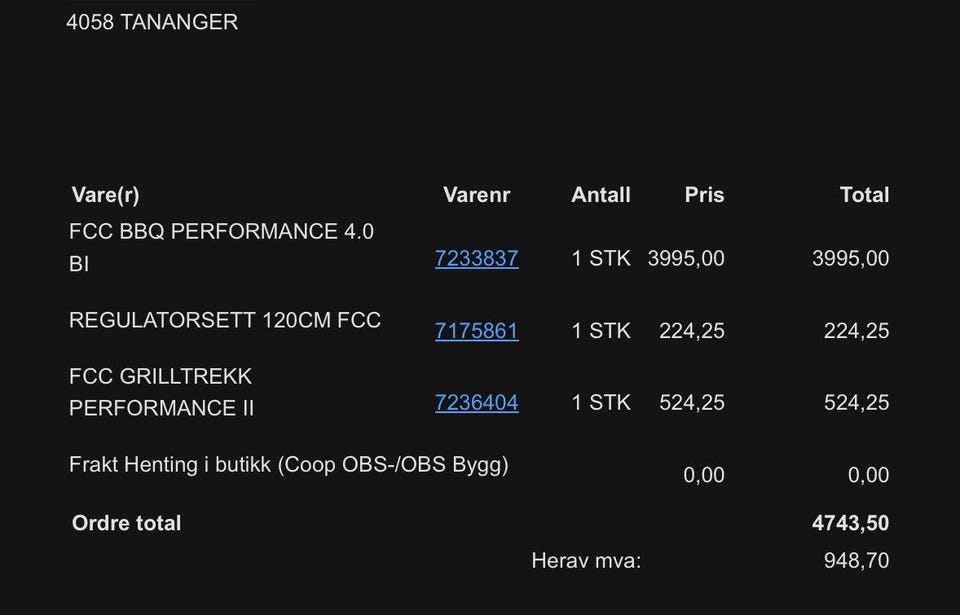Click the 4058 TANANGER address line
The height and width of the screenshot is (615, 960).
point(152,22)
